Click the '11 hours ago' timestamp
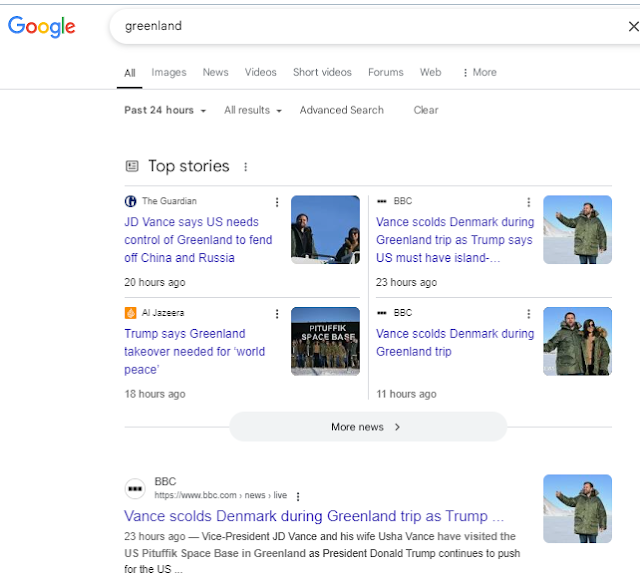Image resolution: width=640 pixels, height=586 pixels. click(406, 394)
